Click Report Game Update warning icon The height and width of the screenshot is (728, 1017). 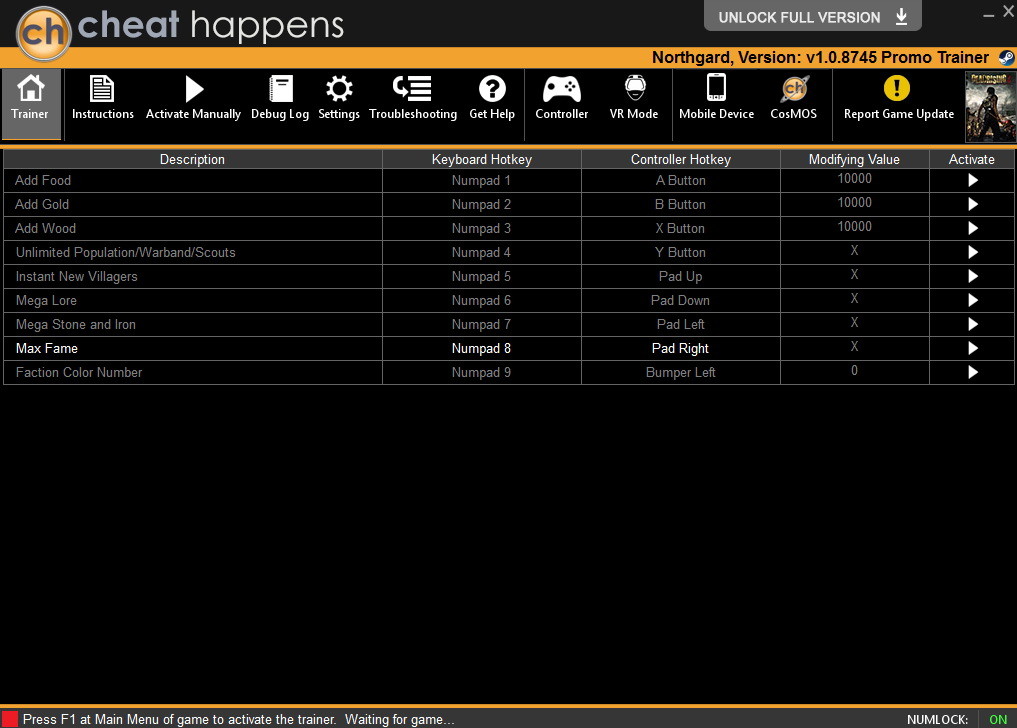click(897, 88)
